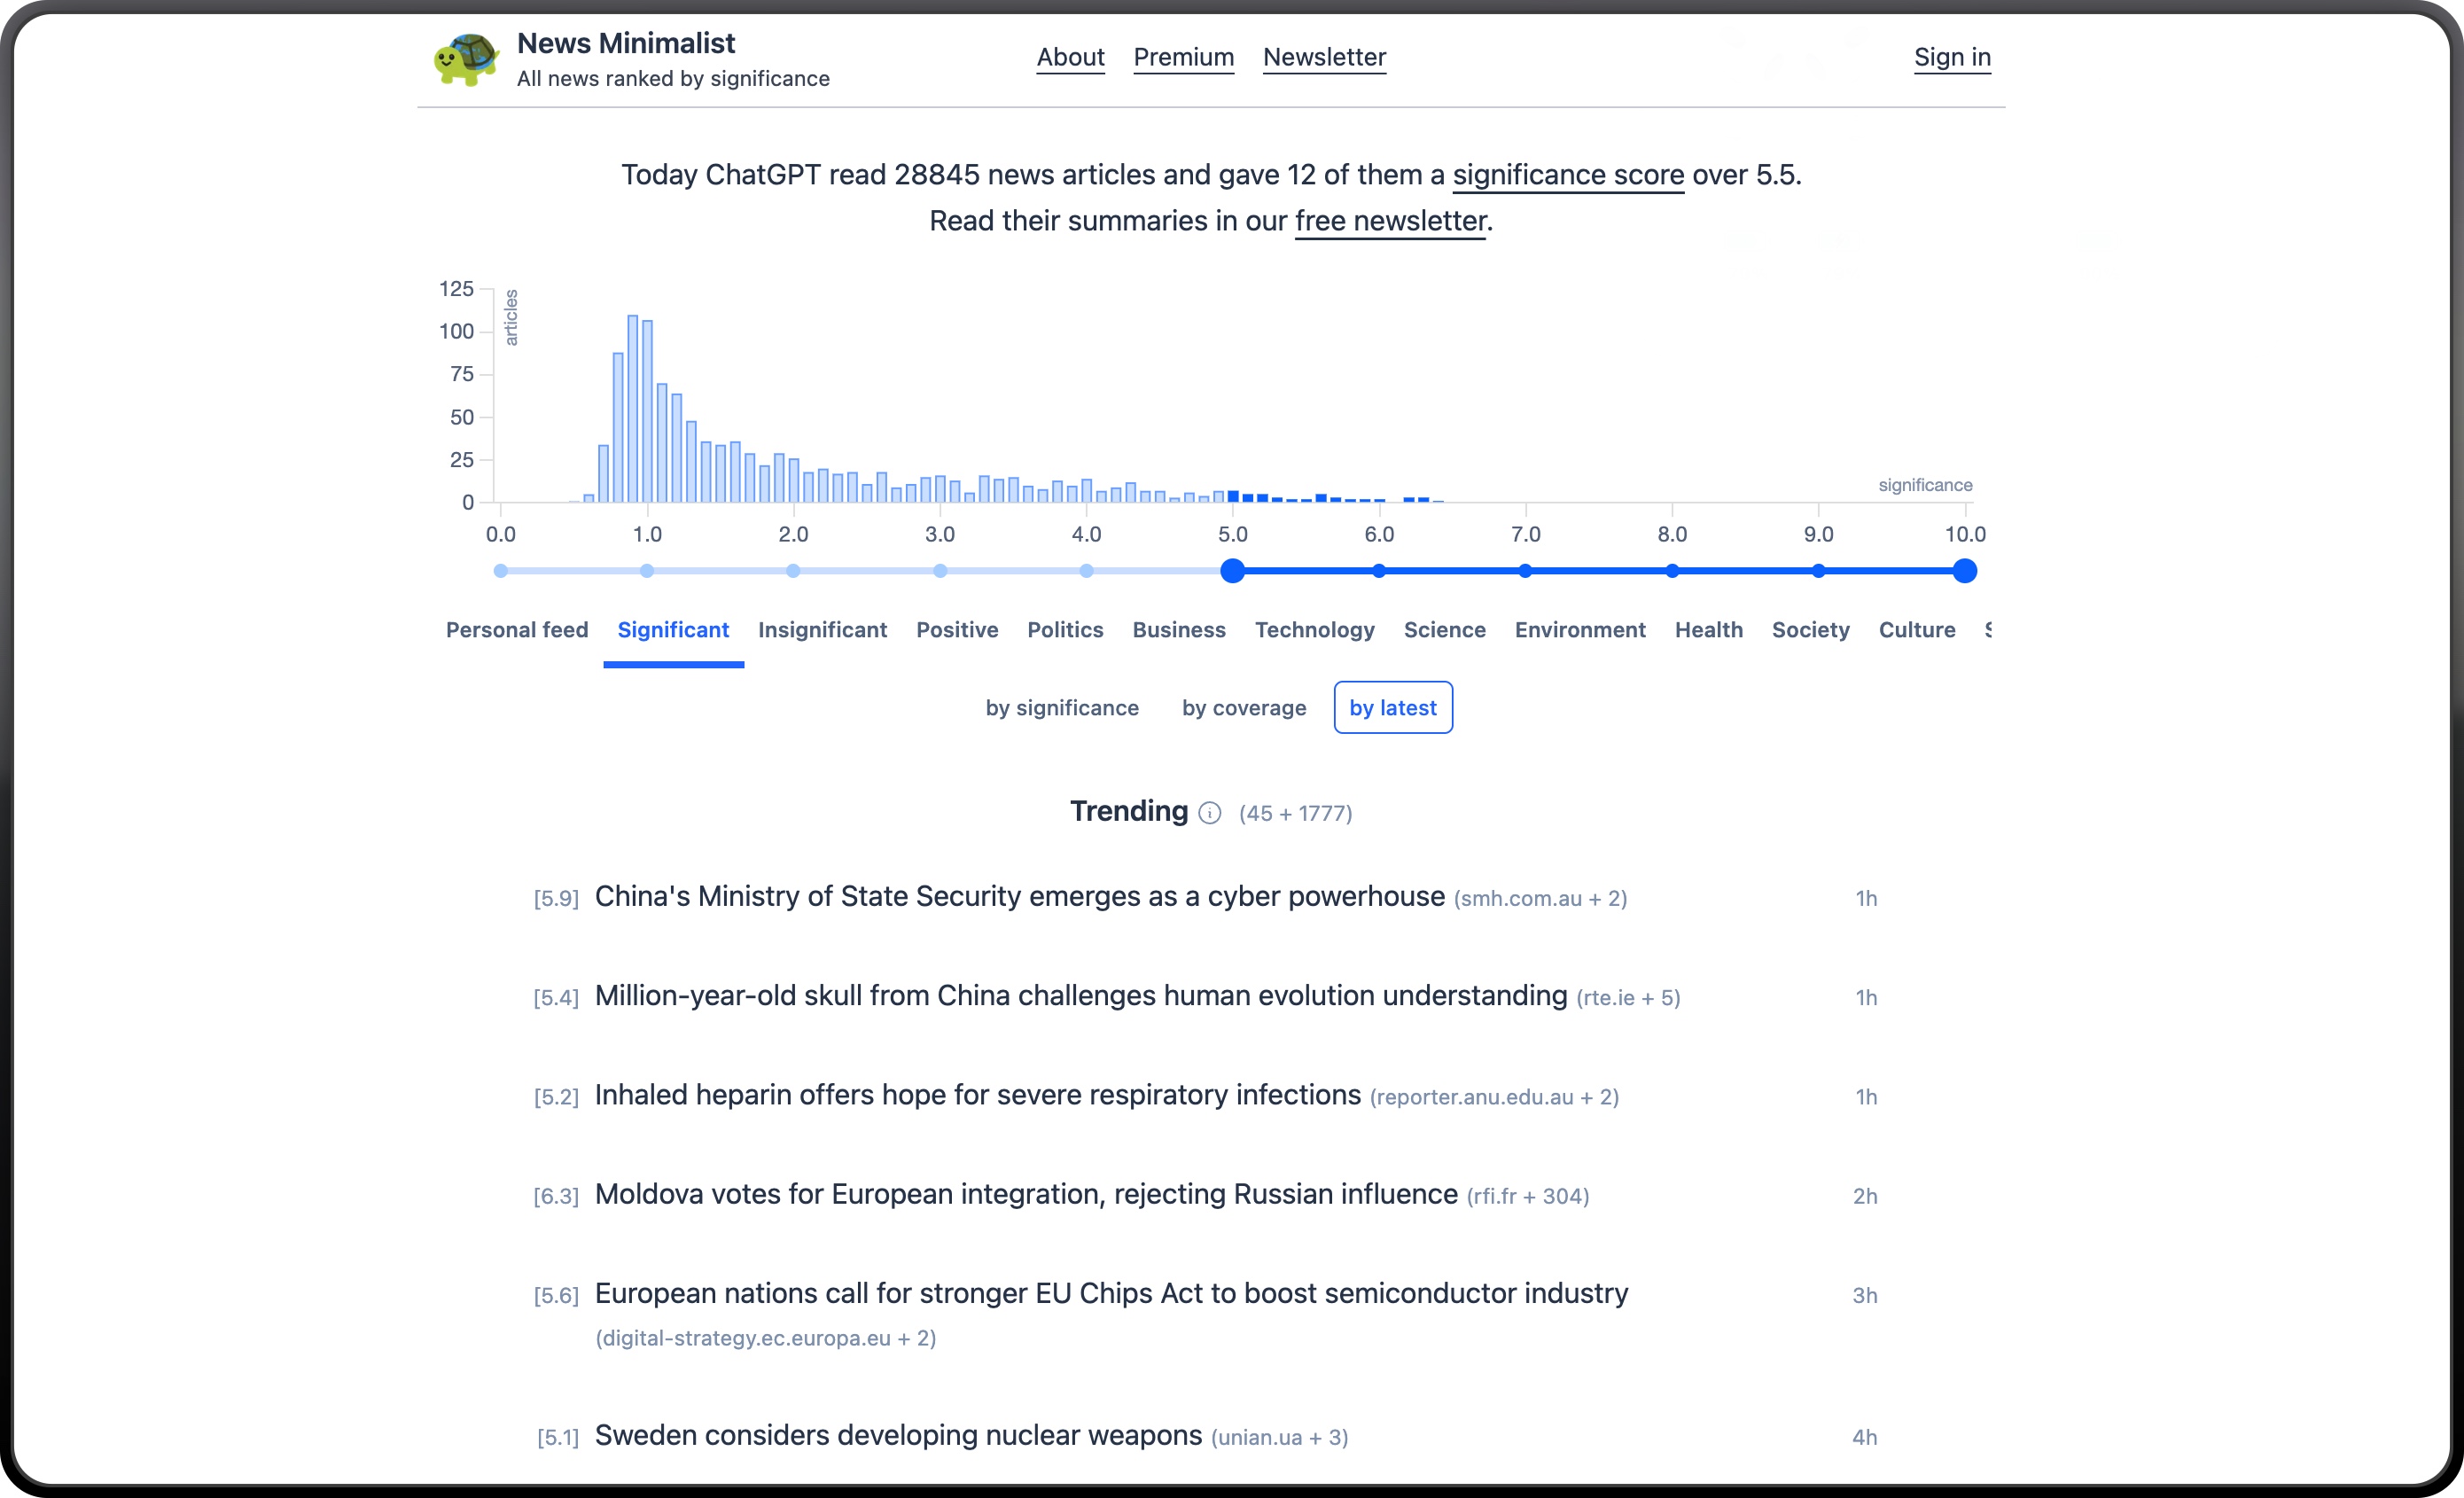Select the by latest sort option
The image size is (2464, 1498).
1392,708
